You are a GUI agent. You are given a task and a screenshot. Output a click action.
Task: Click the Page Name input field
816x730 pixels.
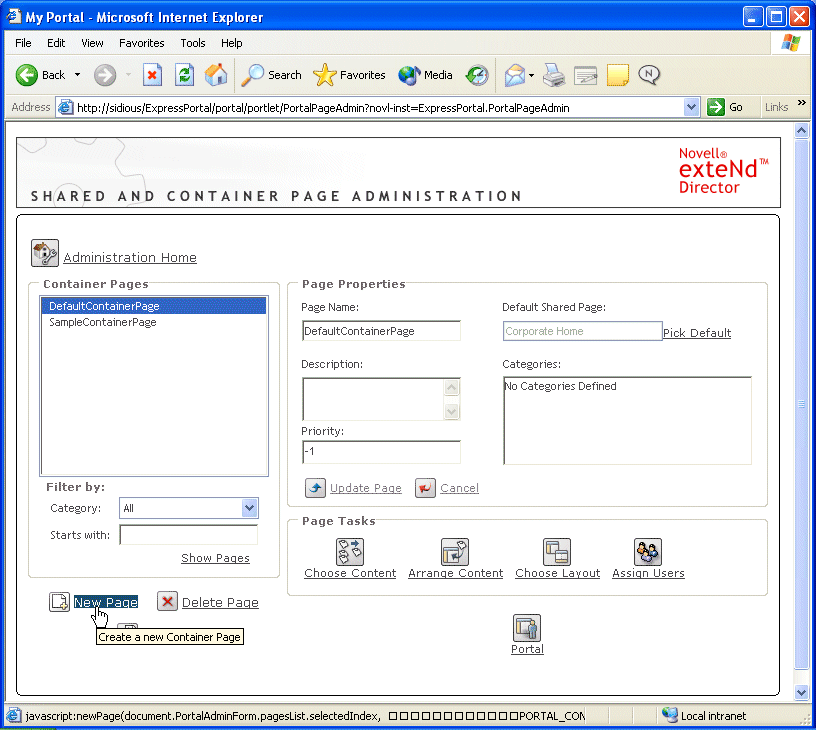[x=381, y=331]
